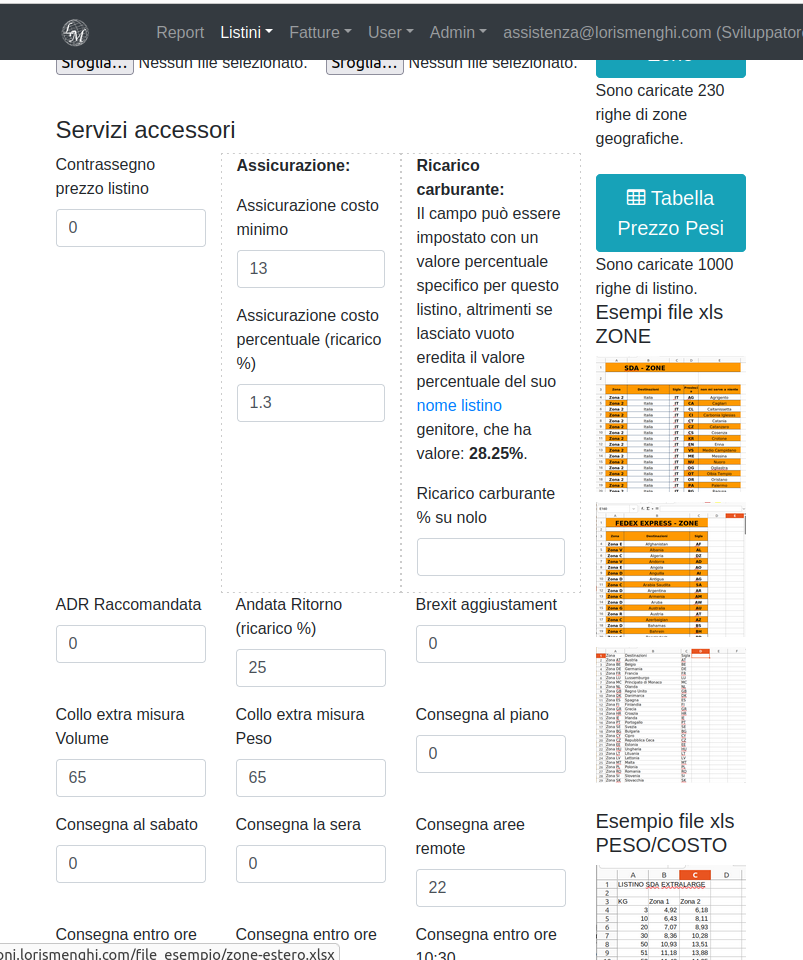803x960 pixels.
Task: Click the Consegna aree remote field
Action: tap(490, 888)
